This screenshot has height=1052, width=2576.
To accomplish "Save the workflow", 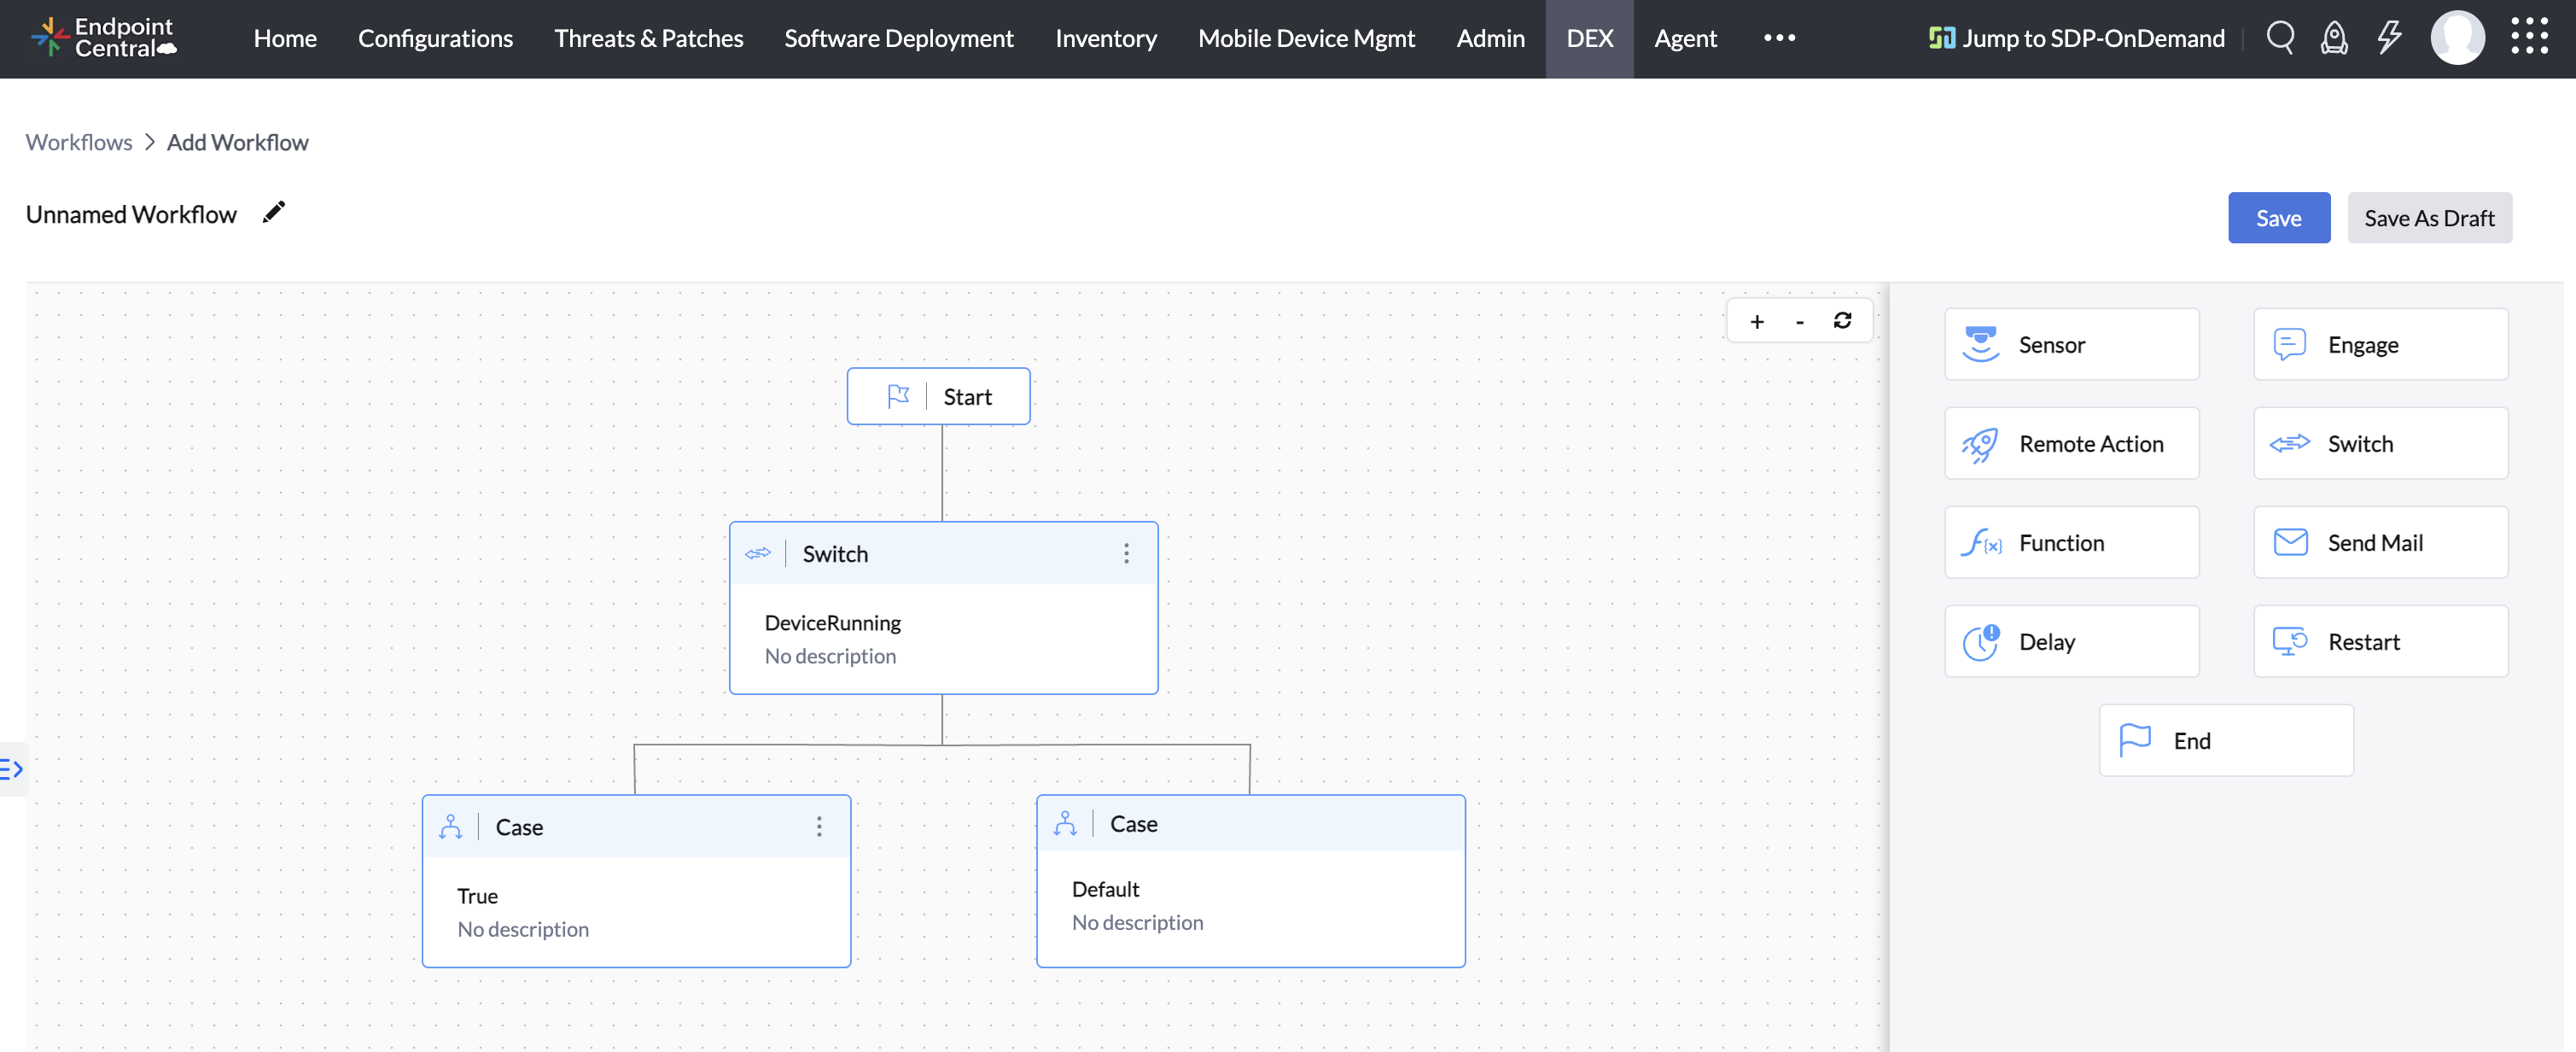I will click(x=2279, y=217).
